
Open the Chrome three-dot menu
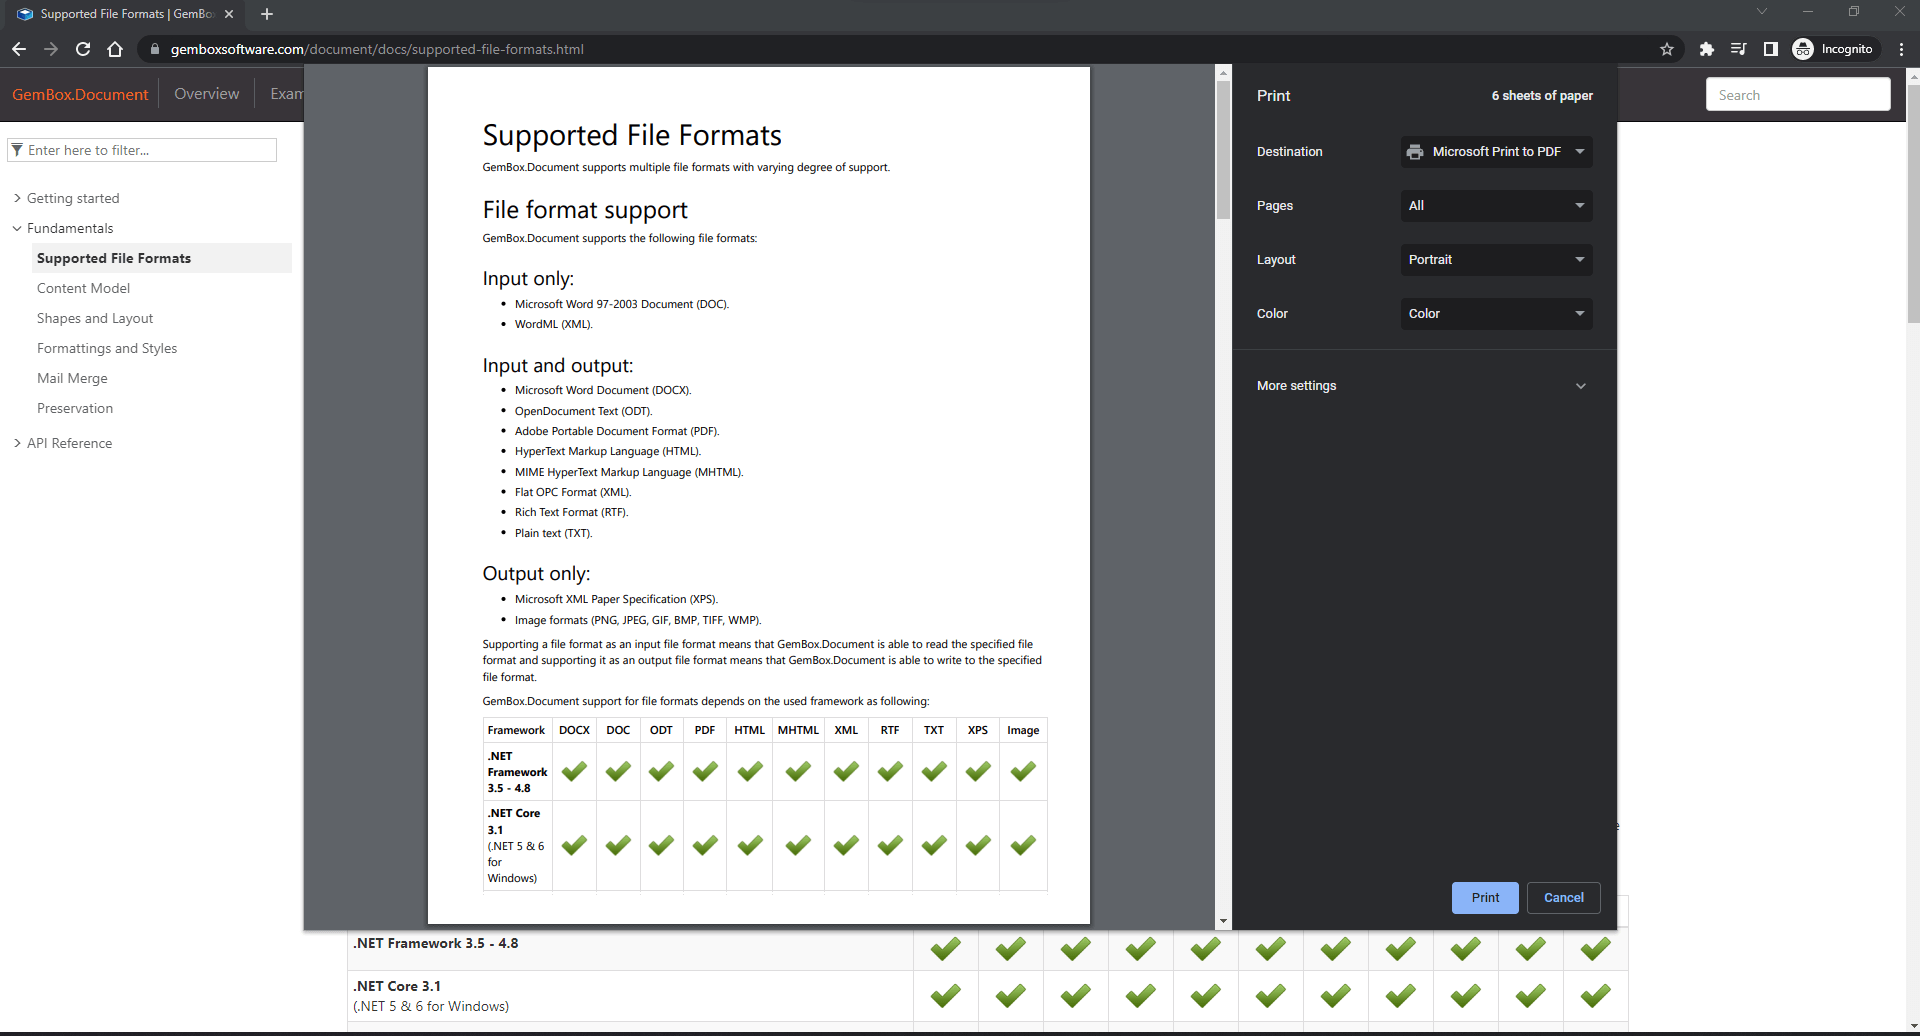pos(1901,49)
